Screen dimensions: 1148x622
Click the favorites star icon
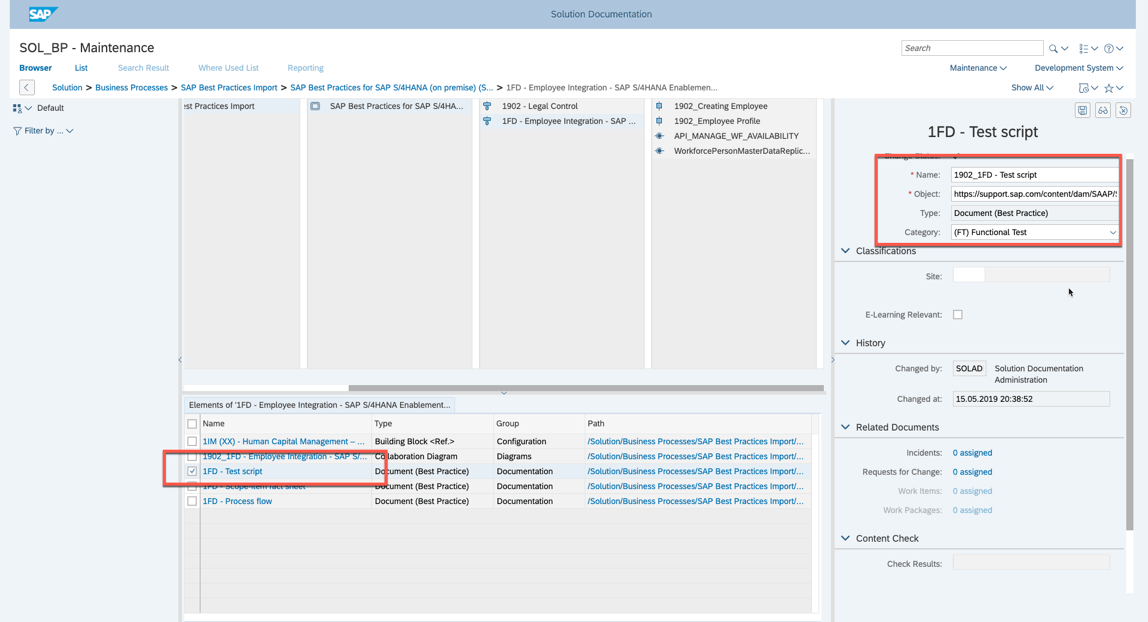pyautogui.click(x=1108, y=87)
